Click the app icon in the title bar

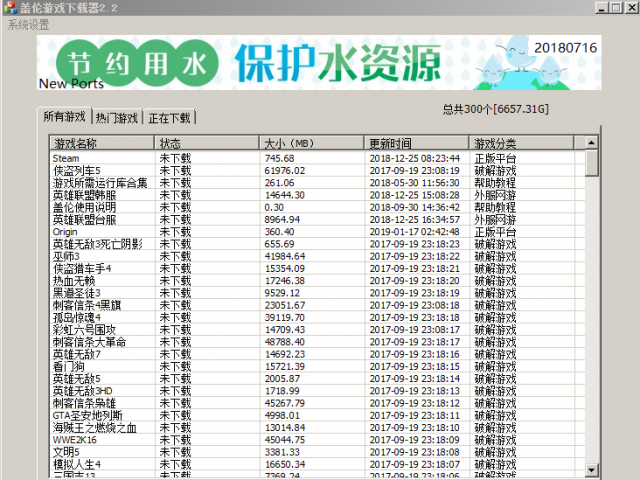pyautogui.click(x=10, y=7)
